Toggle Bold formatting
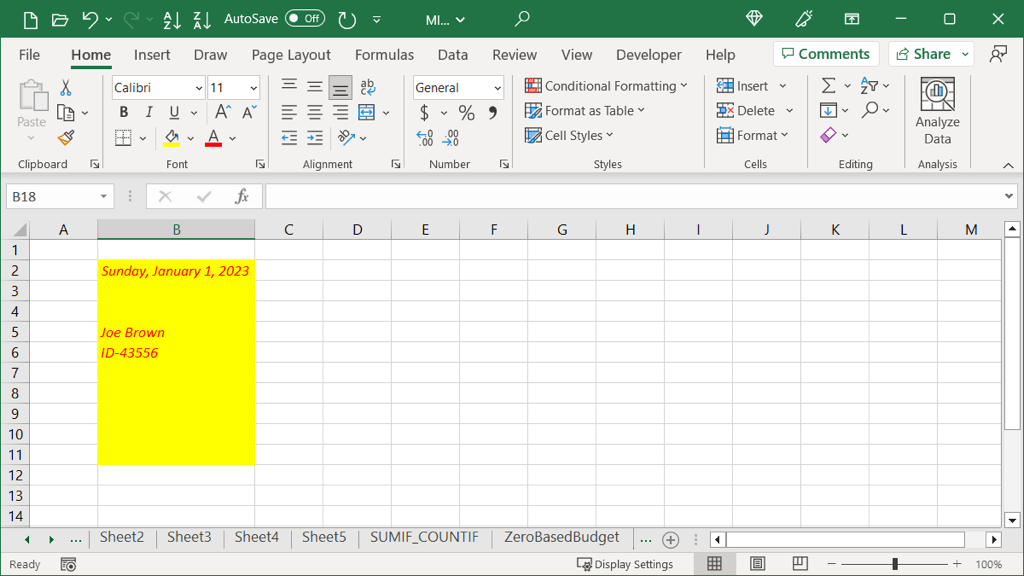Image resolution: width=1024 pixels, height=576 pixels. coord(124,113)
